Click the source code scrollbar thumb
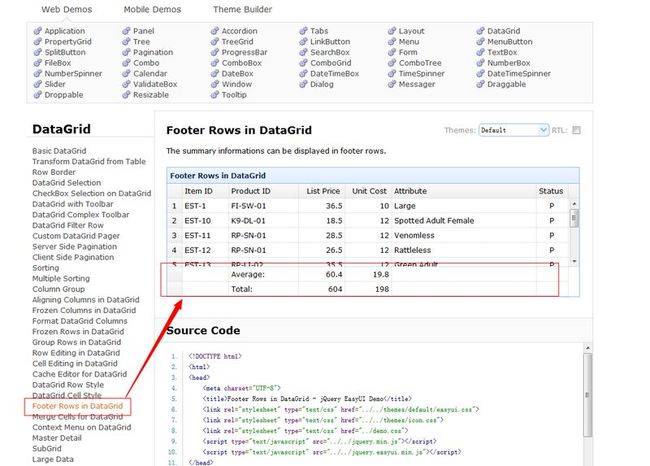The image size is (650, 466). [x=587, y=395]
